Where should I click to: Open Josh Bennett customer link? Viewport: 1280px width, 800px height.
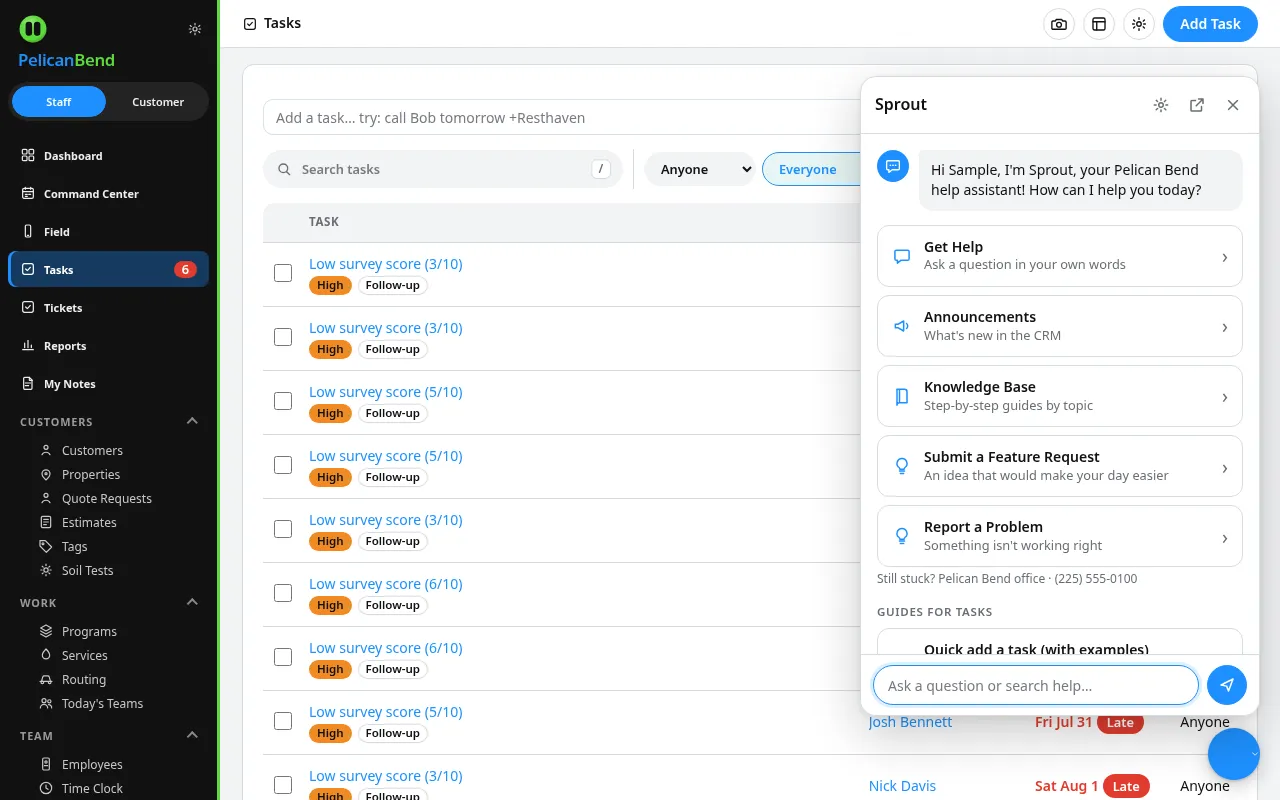[910, 722]
